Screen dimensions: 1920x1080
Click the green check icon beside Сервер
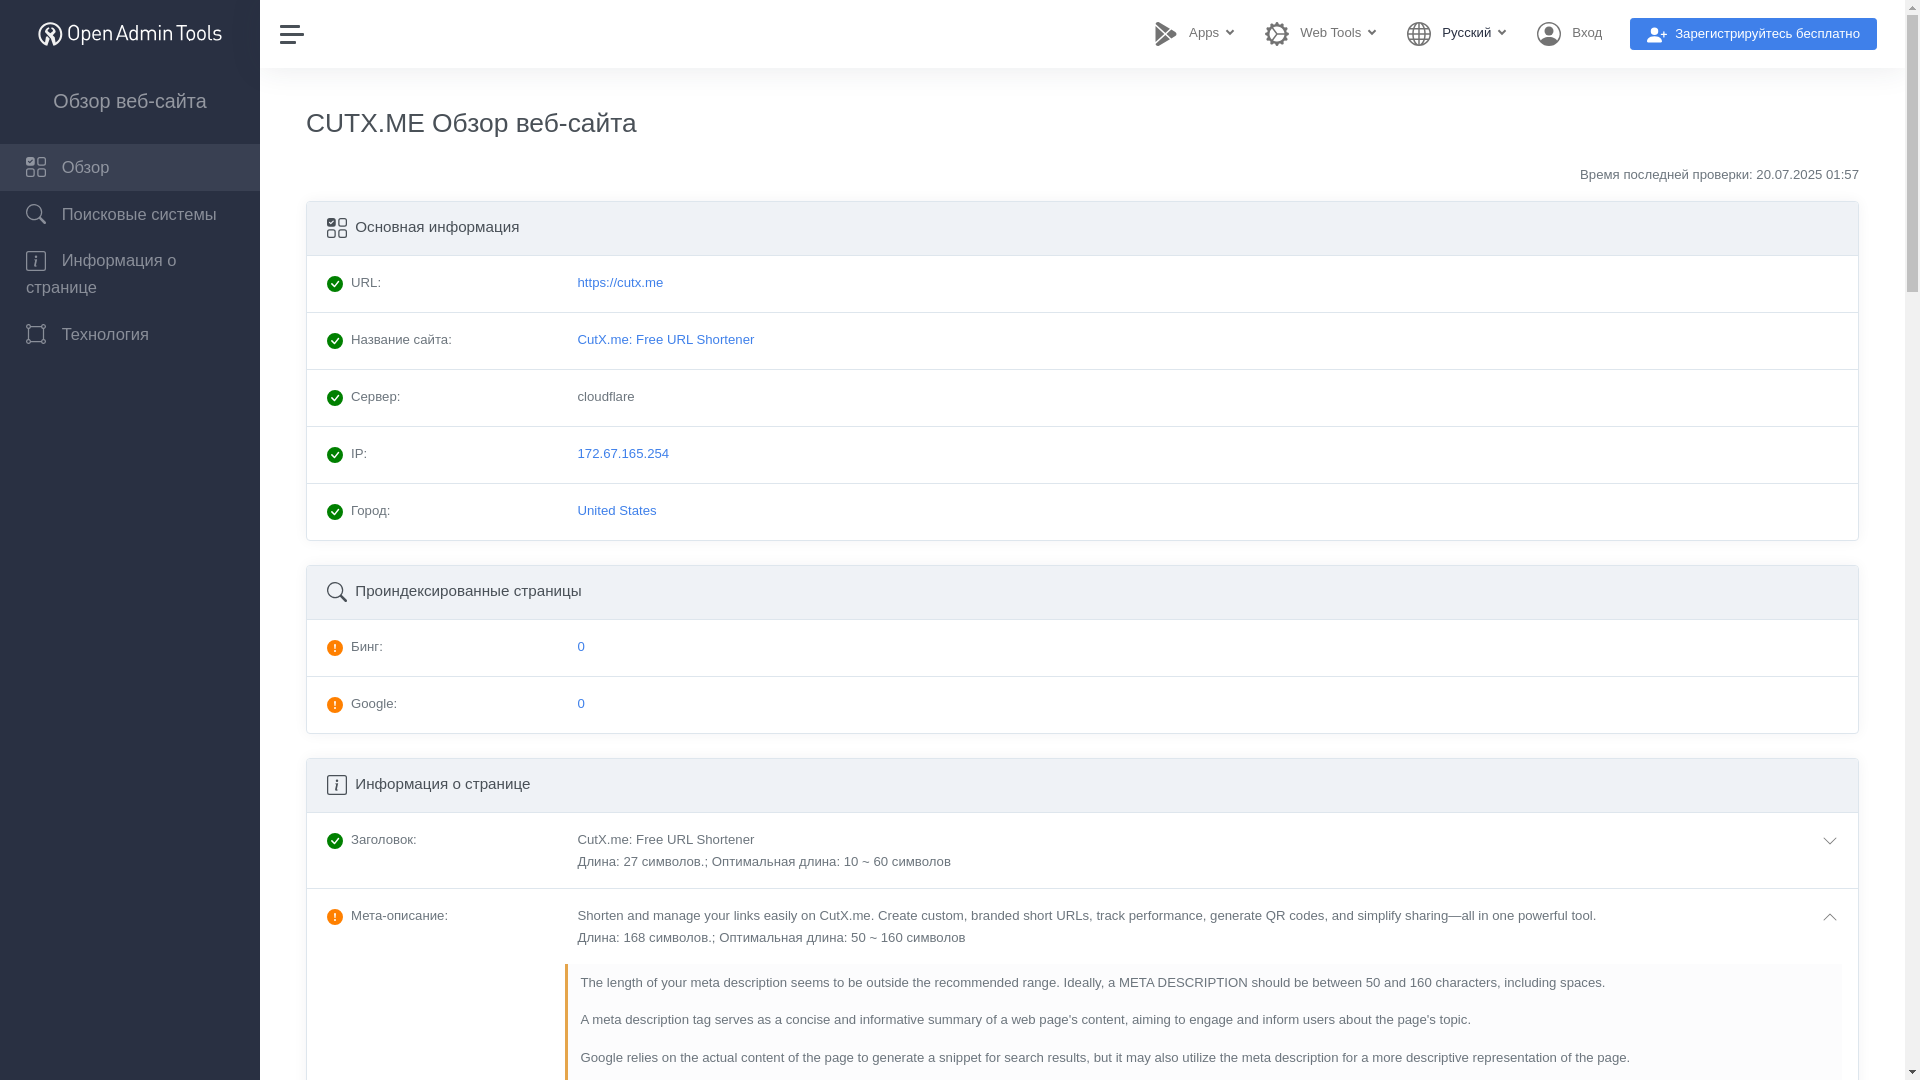[x=335, y=398]
